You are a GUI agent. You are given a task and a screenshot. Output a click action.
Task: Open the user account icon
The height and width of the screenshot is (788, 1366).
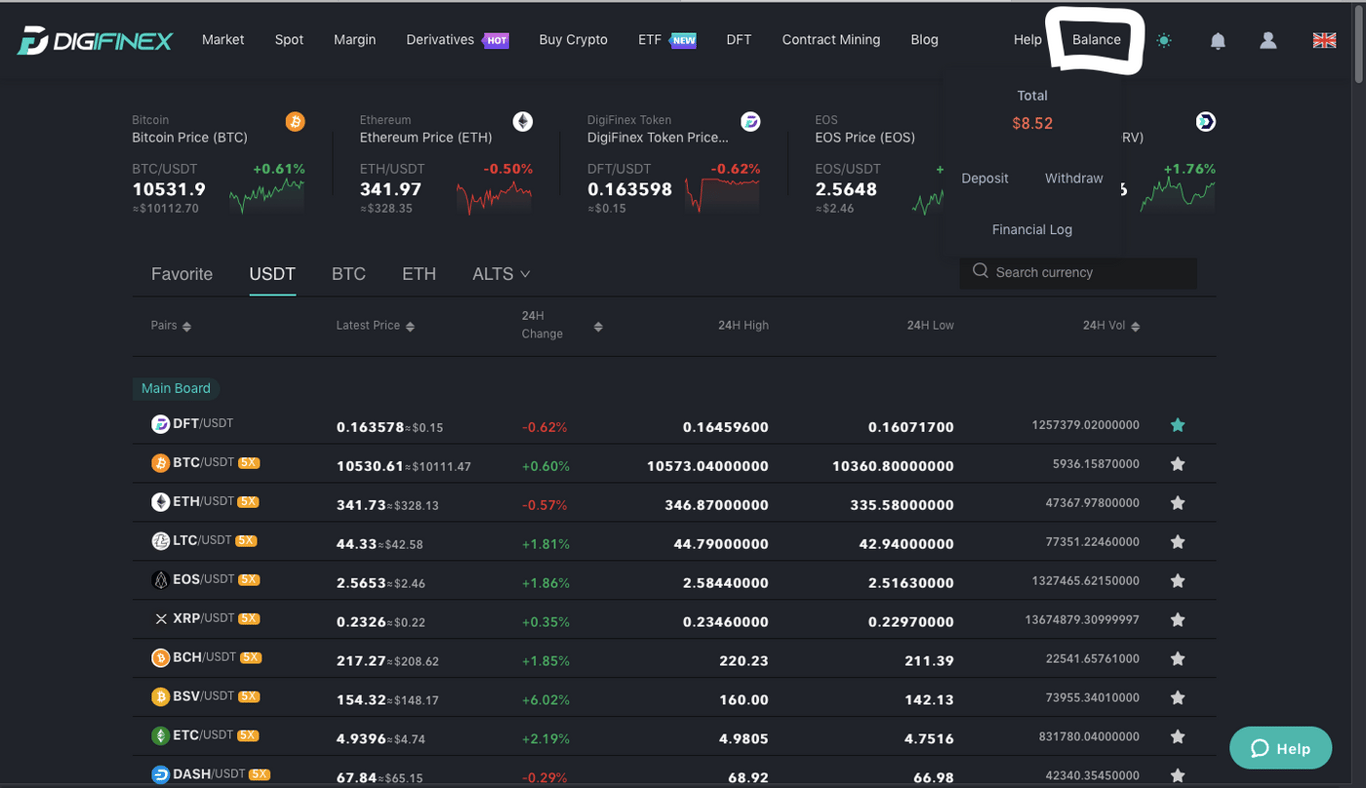click(x=1268, y=40)
